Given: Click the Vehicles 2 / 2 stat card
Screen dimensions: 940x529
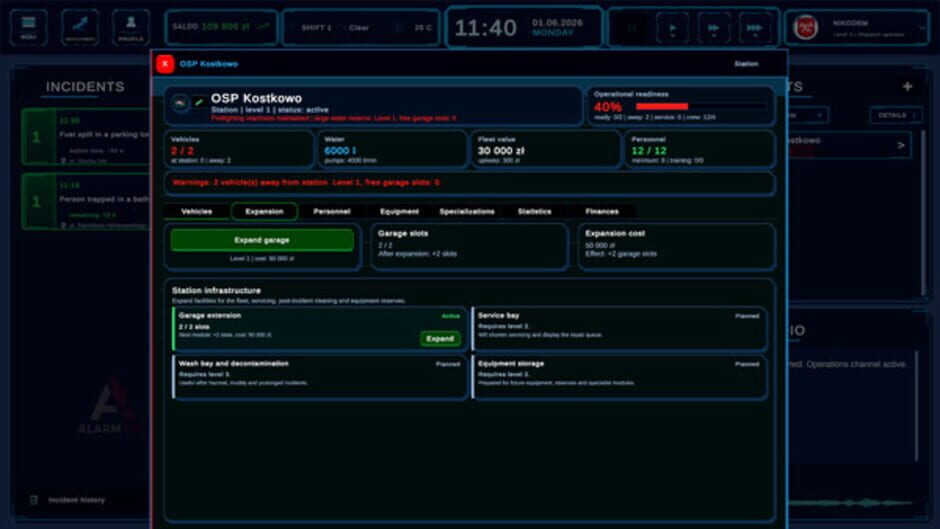Looking at the screenshot, I should (239, 149).
